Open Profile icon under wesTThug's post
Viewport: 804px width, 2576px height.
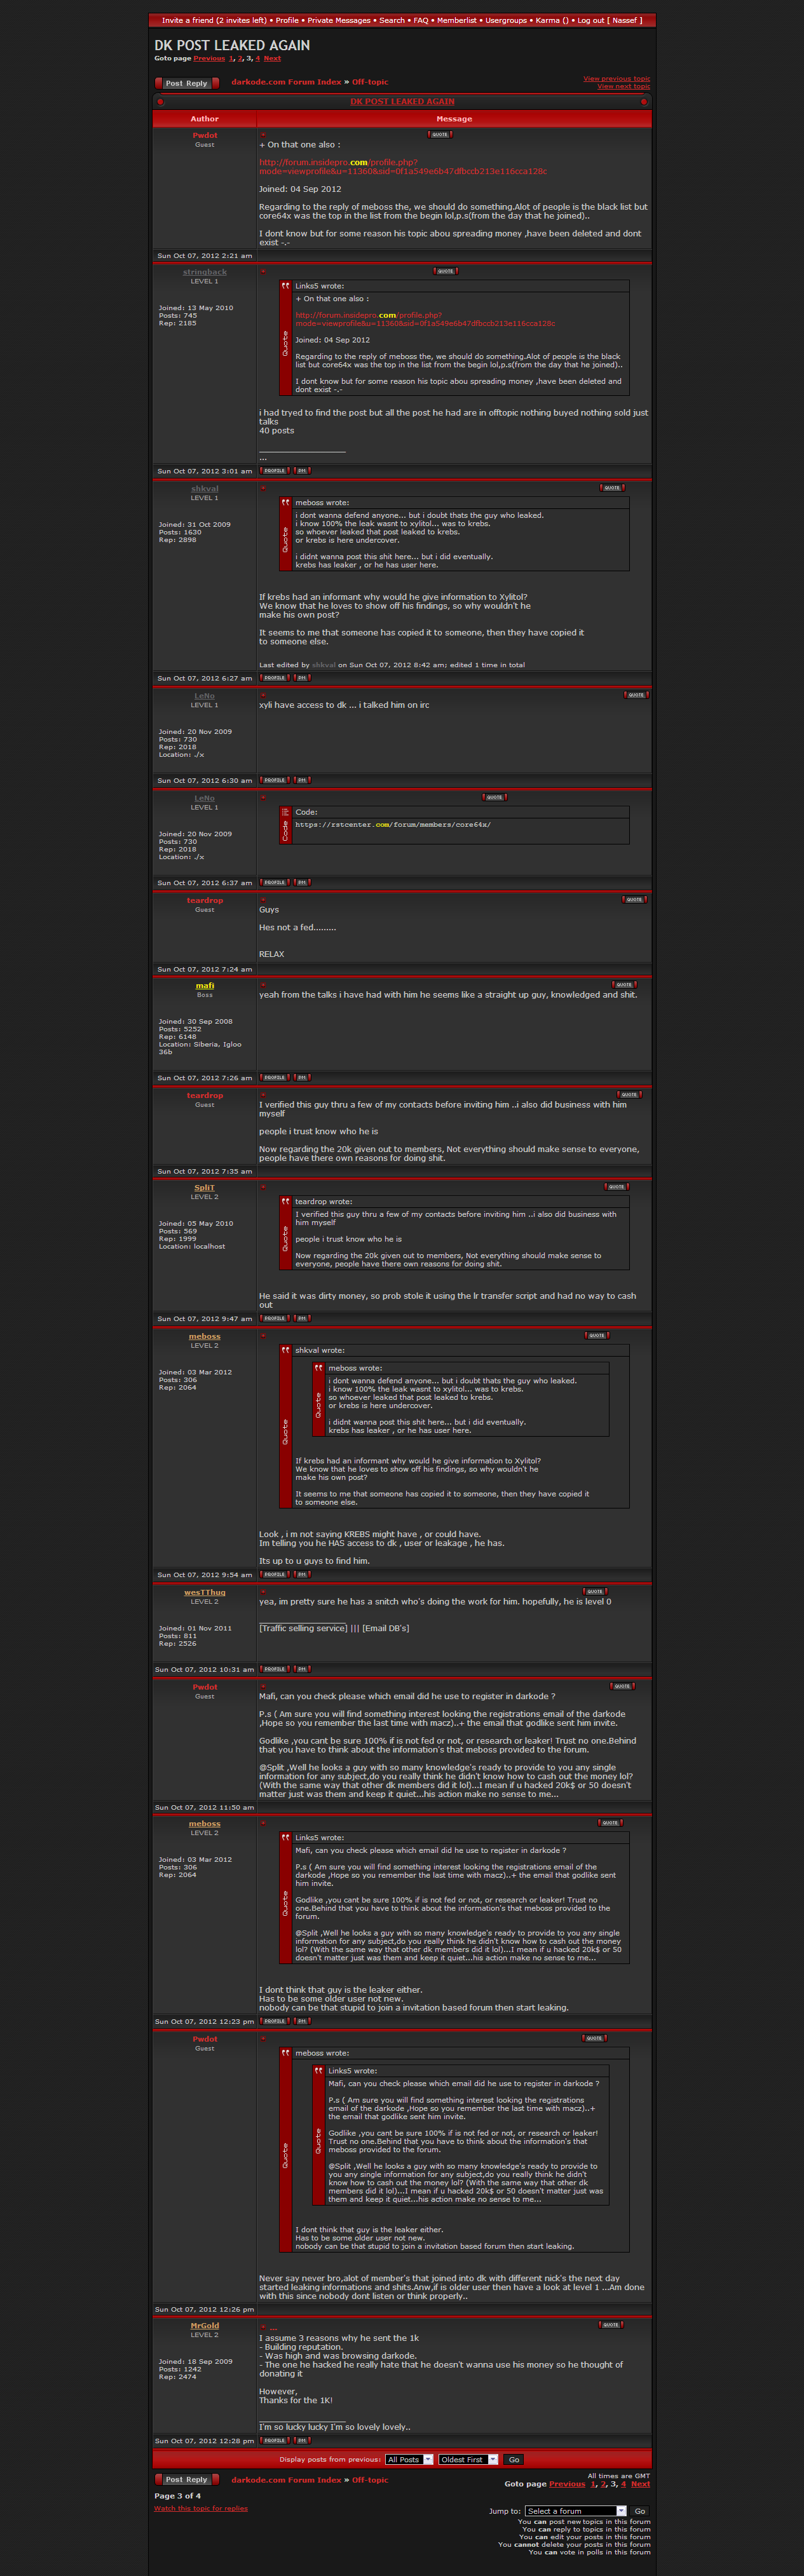click(274, 1669)
